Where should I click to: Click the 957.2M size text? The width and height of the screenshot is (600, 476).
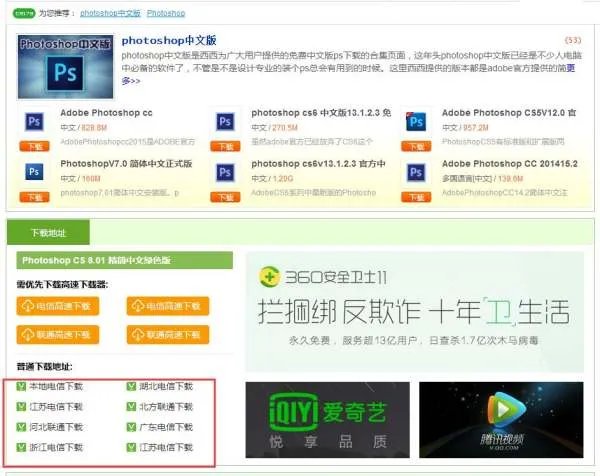(476, 128)
